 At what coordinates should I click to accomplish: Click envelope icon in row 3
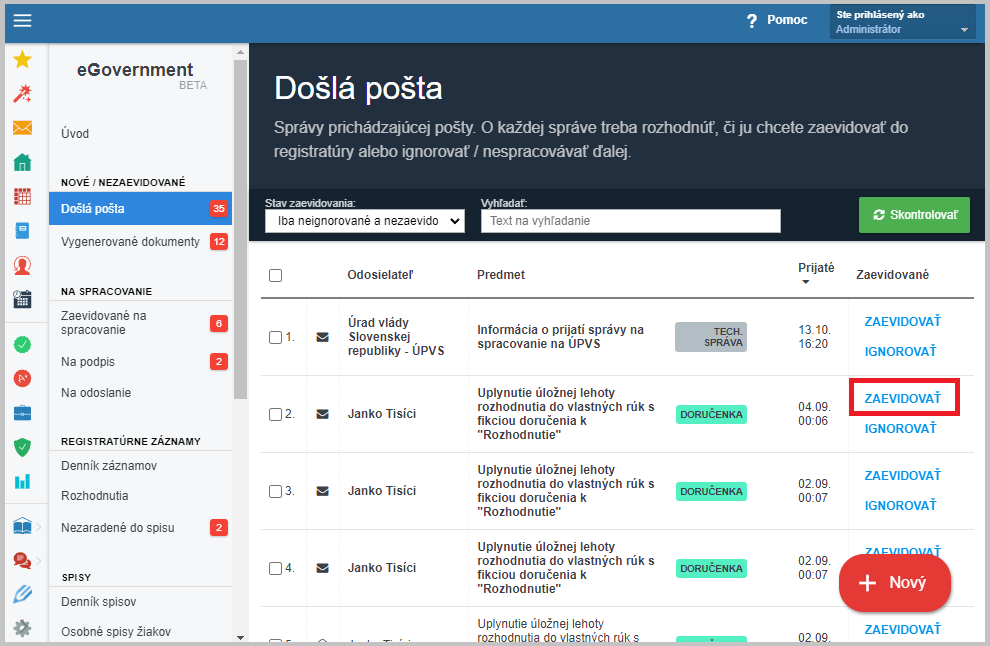point(322,491)
